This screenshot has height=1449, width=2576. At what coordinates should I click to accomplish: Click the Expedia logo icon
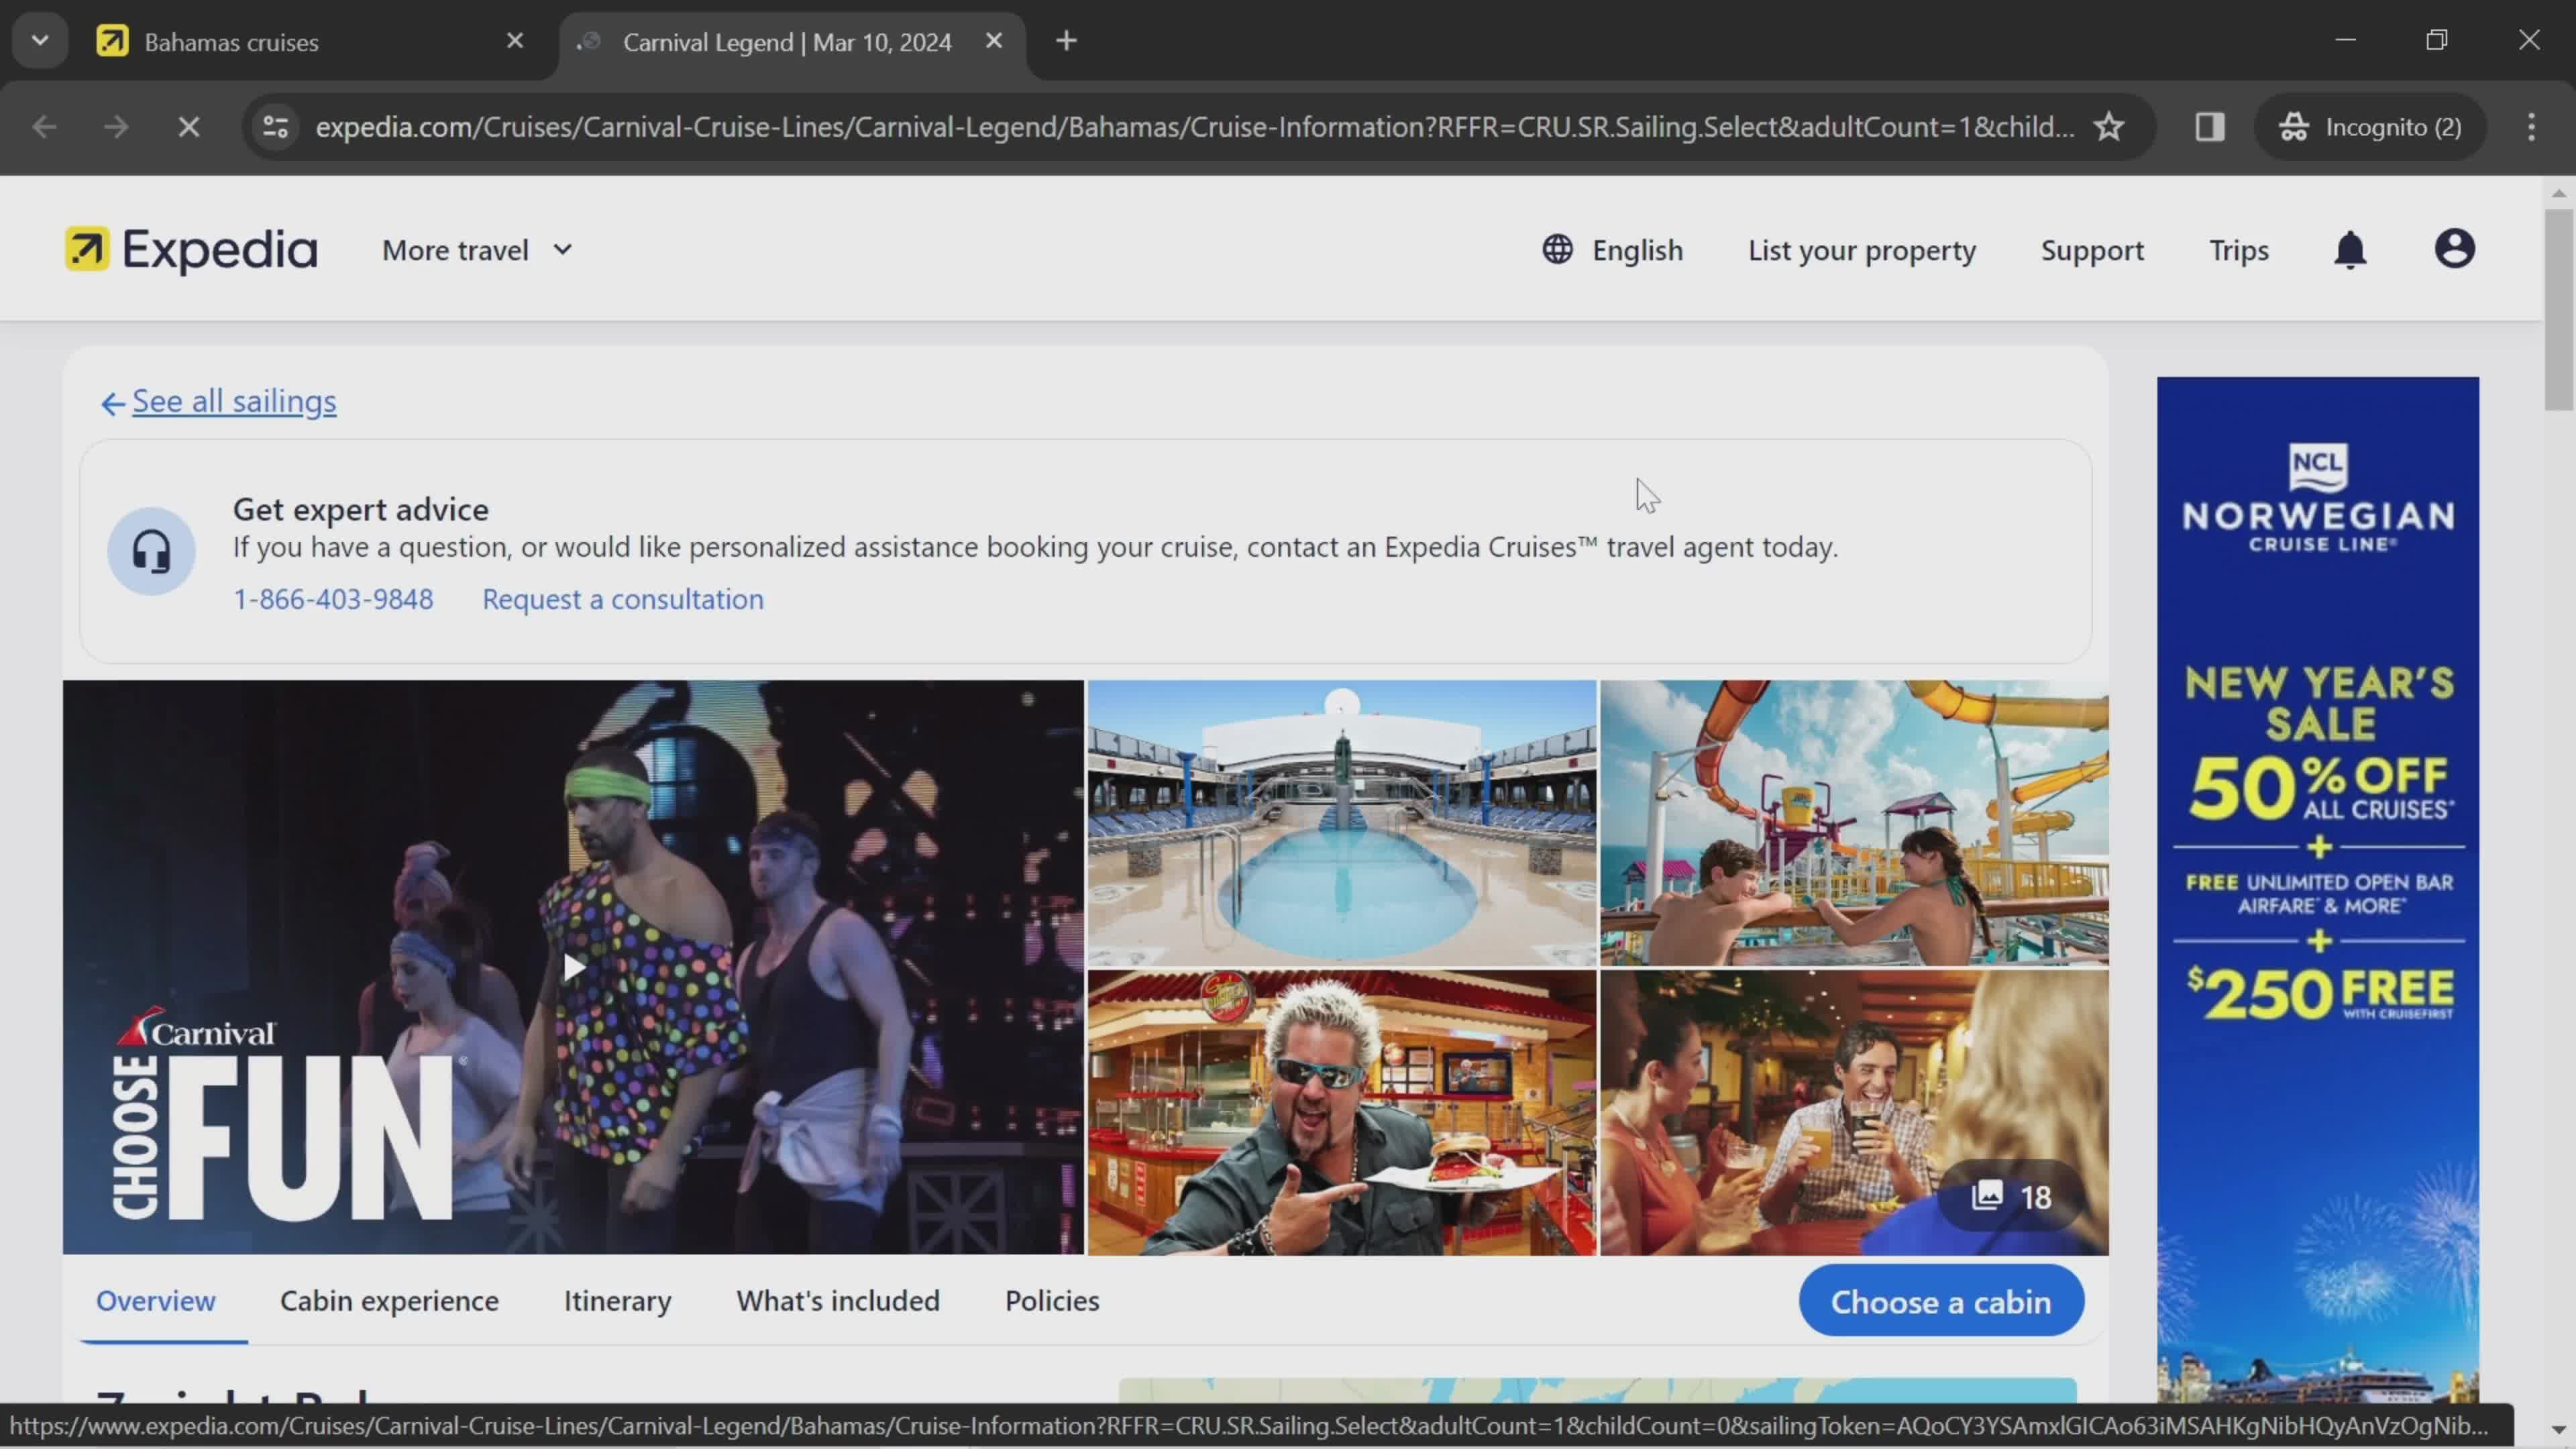[x=87, y=250]
